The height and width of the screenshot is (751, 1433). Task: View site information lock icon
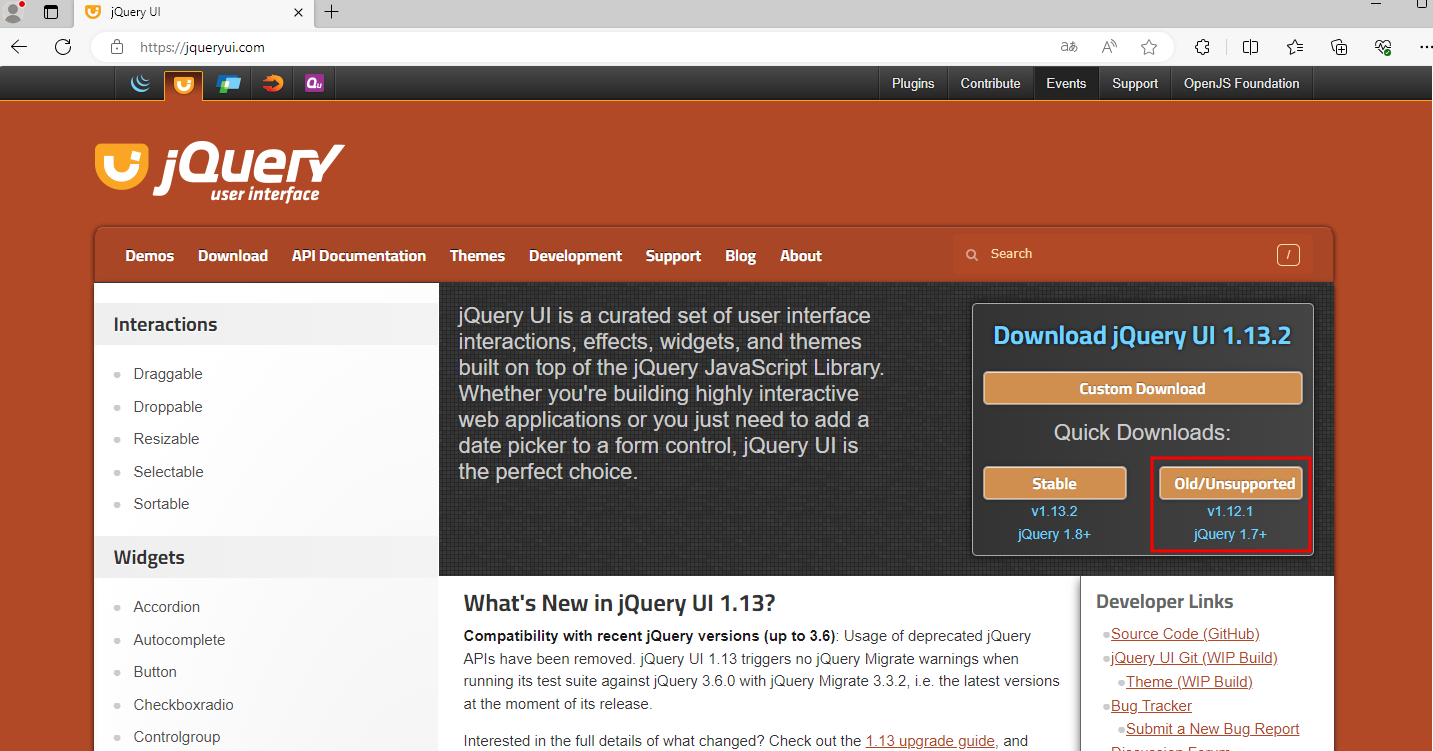click(x=117, y=47)
